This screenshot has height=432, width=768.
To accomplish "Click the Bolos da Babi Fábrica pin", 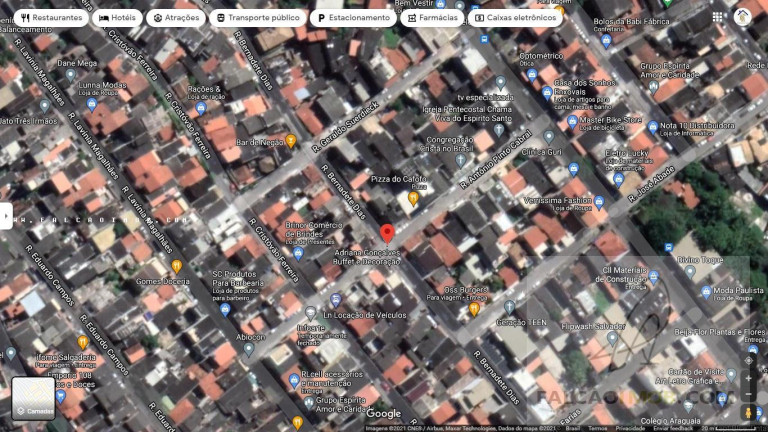I will [606, 41].
